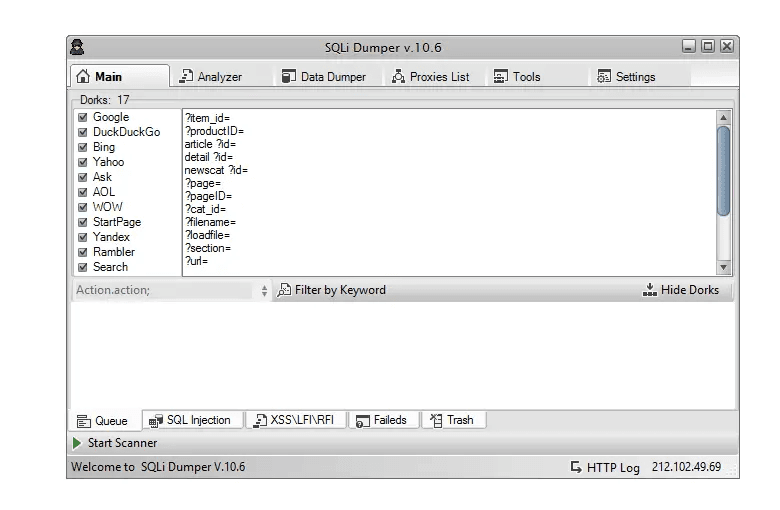Click the Analyzer tab icon
780x510 pixels.
[x=186, y=76]
